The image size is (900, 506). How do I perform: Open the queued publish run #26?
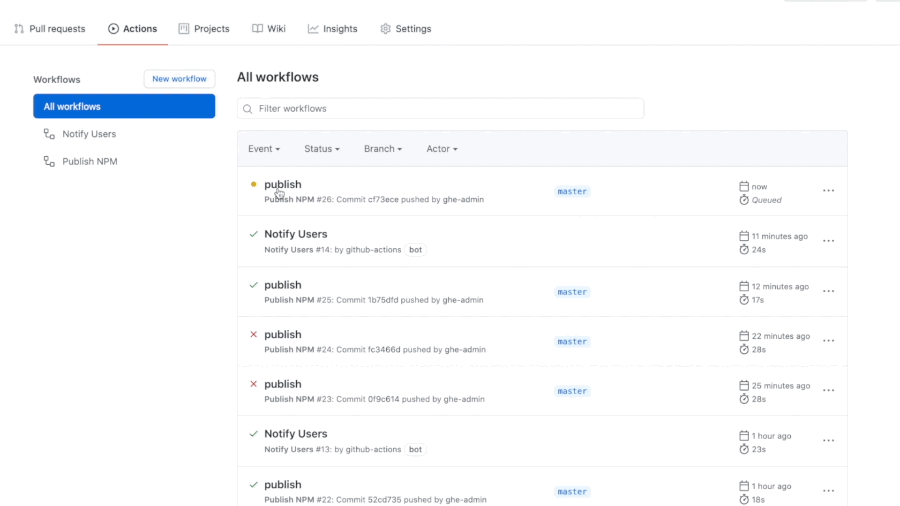282,184
